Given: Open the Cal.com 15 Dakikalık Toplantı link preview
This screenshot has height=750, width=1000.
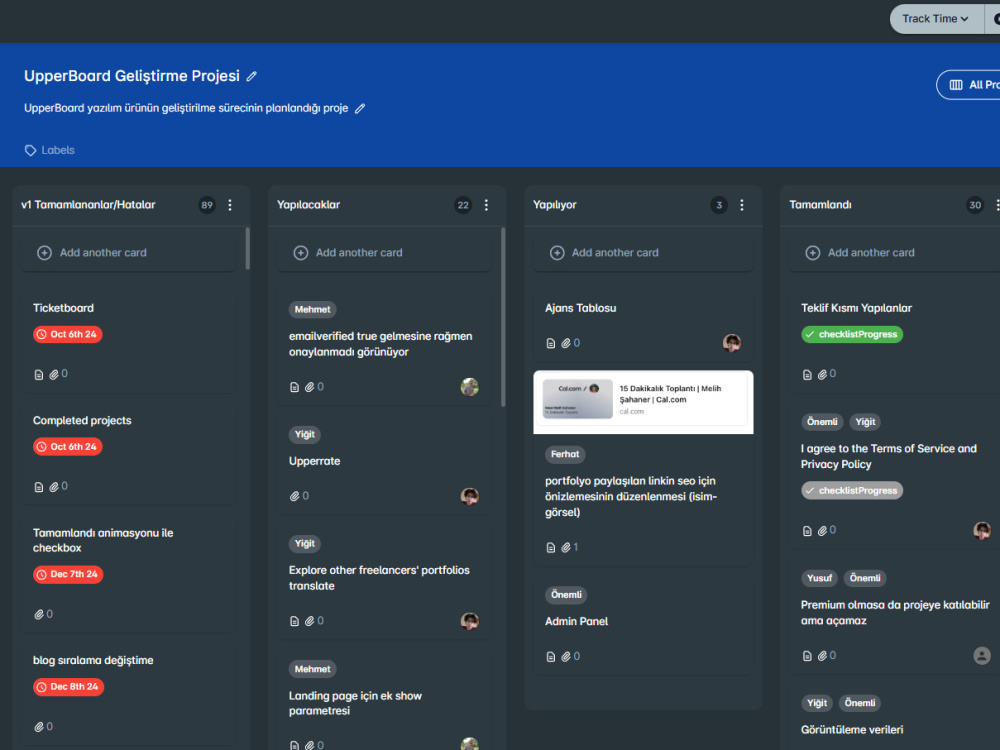Looking at the screenshot, I should 643,402.
